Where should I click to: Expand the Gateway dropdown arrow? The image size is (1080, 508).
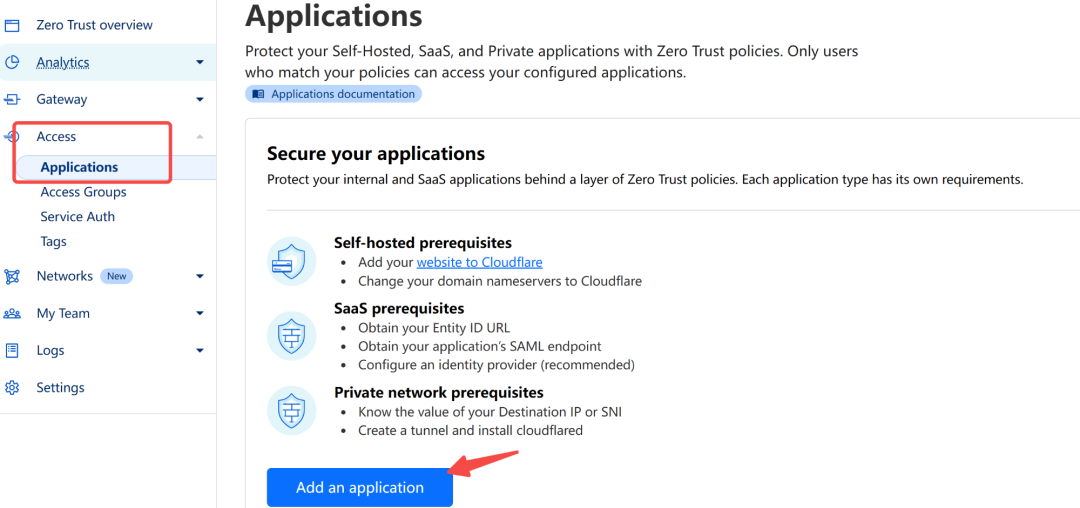(x=200, y=100)
